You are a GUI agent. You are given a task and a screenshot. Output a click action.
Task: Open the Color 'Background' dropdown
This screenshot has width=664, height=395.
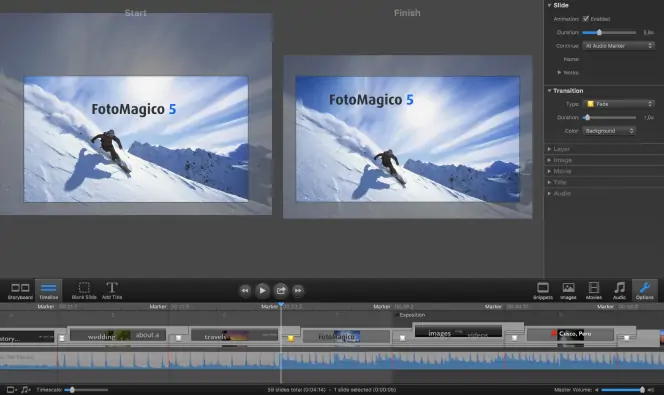(609, 131)
